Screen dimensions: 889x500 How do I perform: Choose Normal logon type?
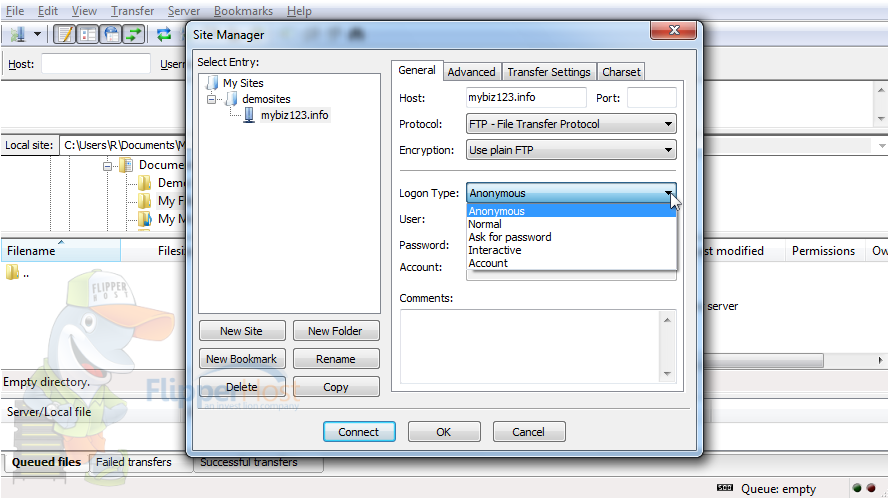pyautogui.click(x=571, y=224)
